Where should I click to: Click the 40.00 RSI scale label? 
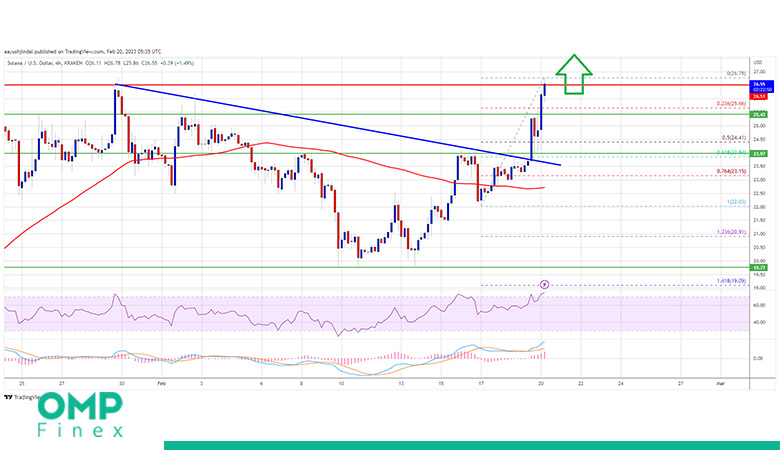tap(759, 322)
